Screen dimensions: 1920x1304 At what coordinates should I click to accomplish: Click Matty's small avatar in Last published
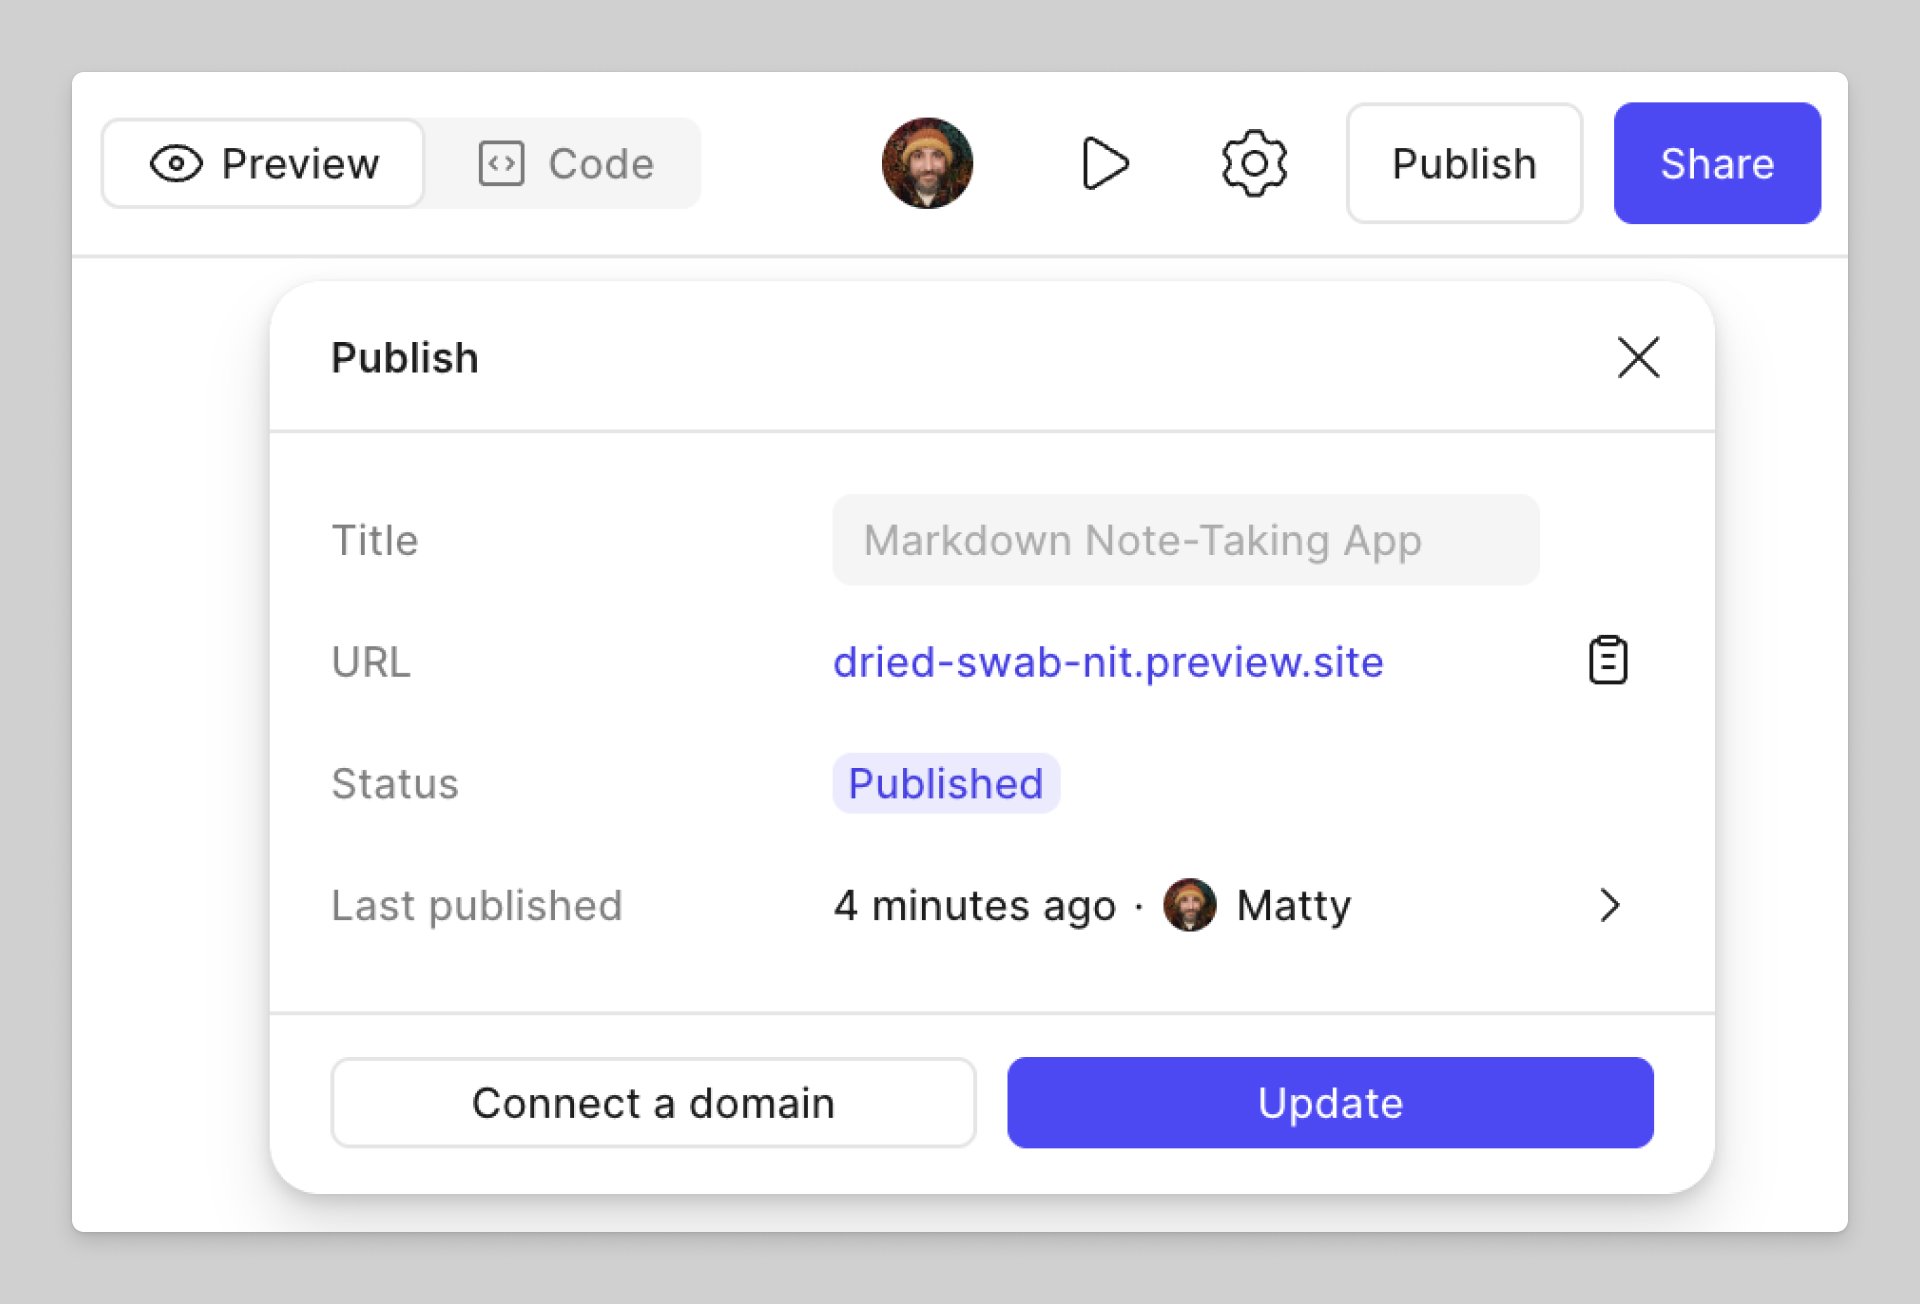[x=1189, y=905]
